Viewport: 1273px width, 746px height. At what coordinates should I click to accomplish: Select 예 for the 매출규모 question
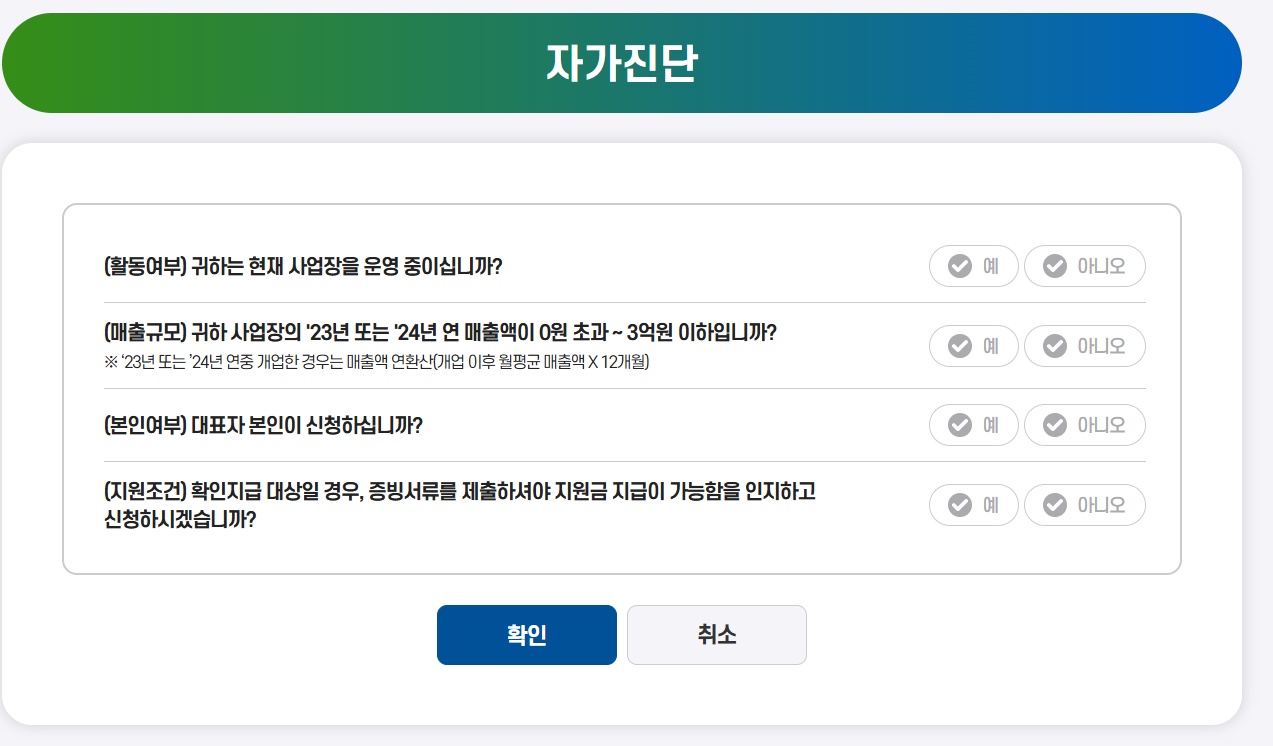(x=973, y=346)
